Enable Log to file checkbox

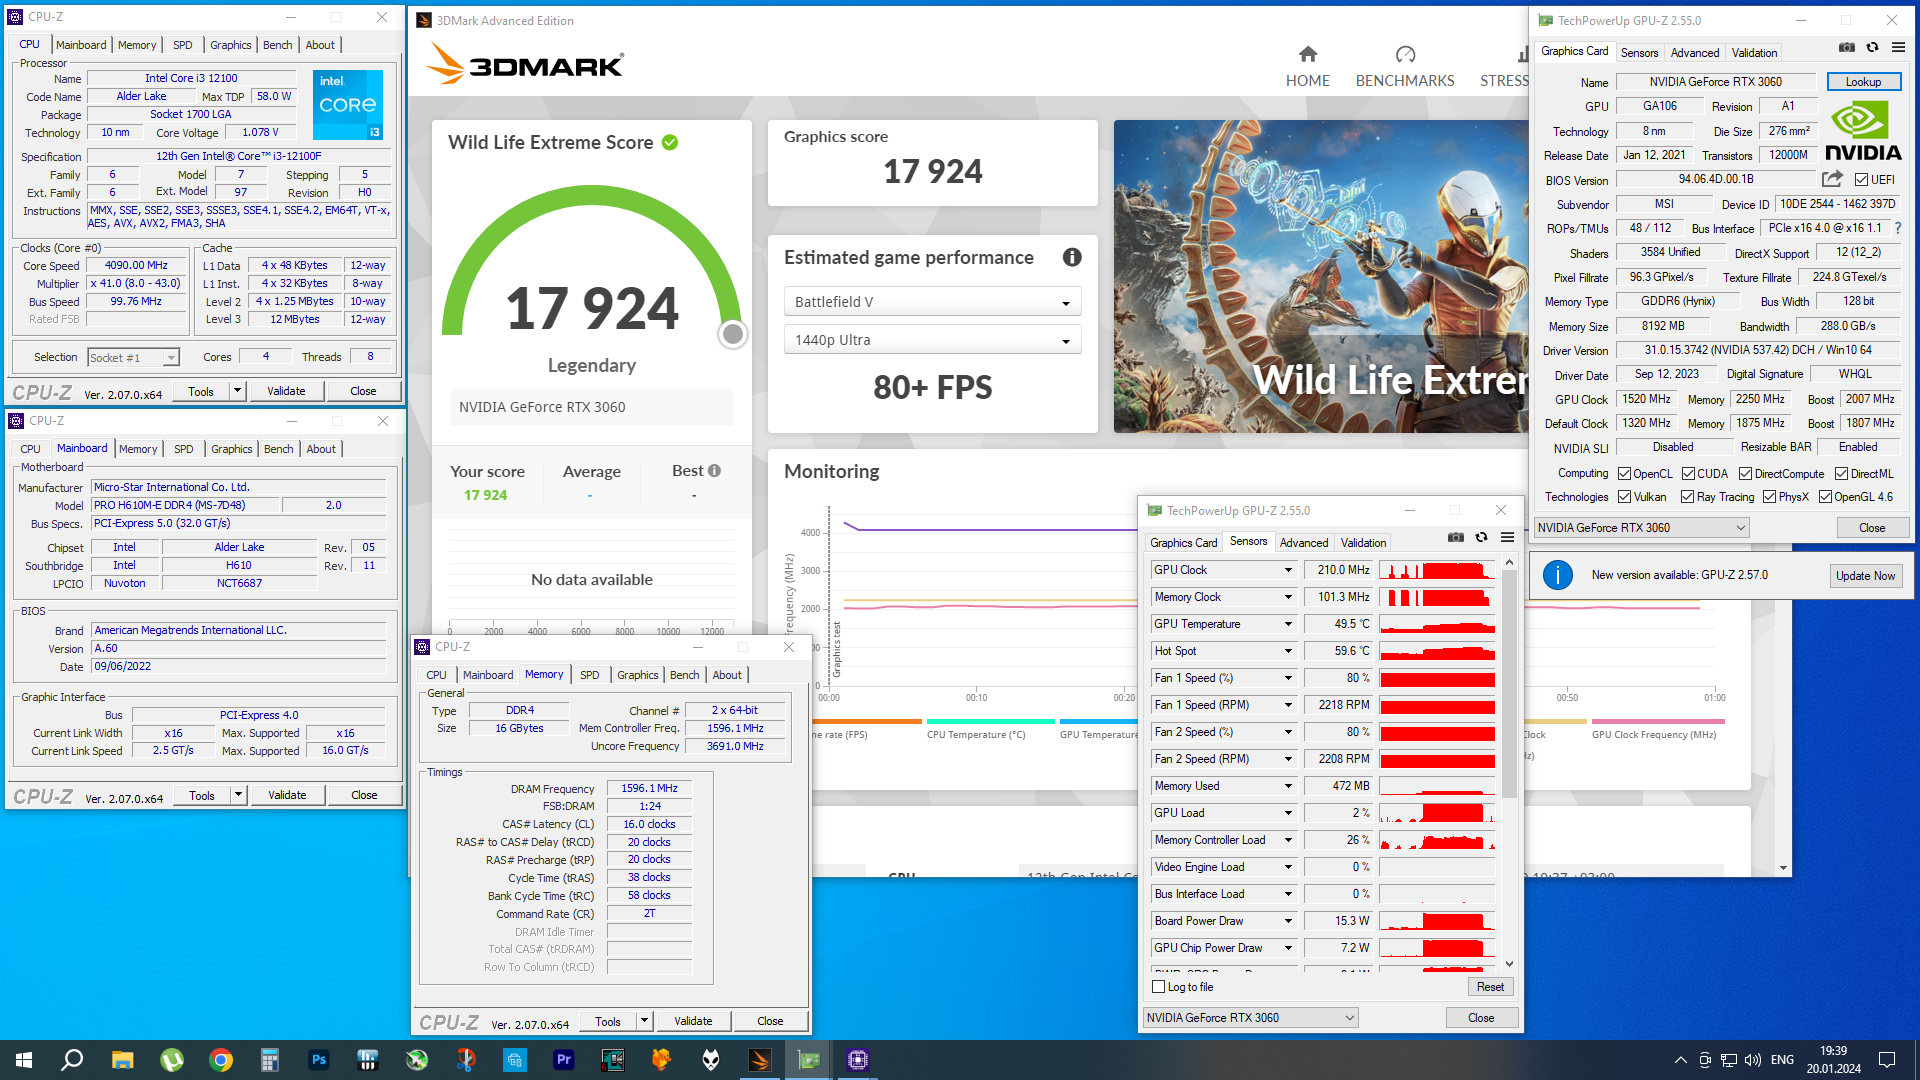[1158, 987]
